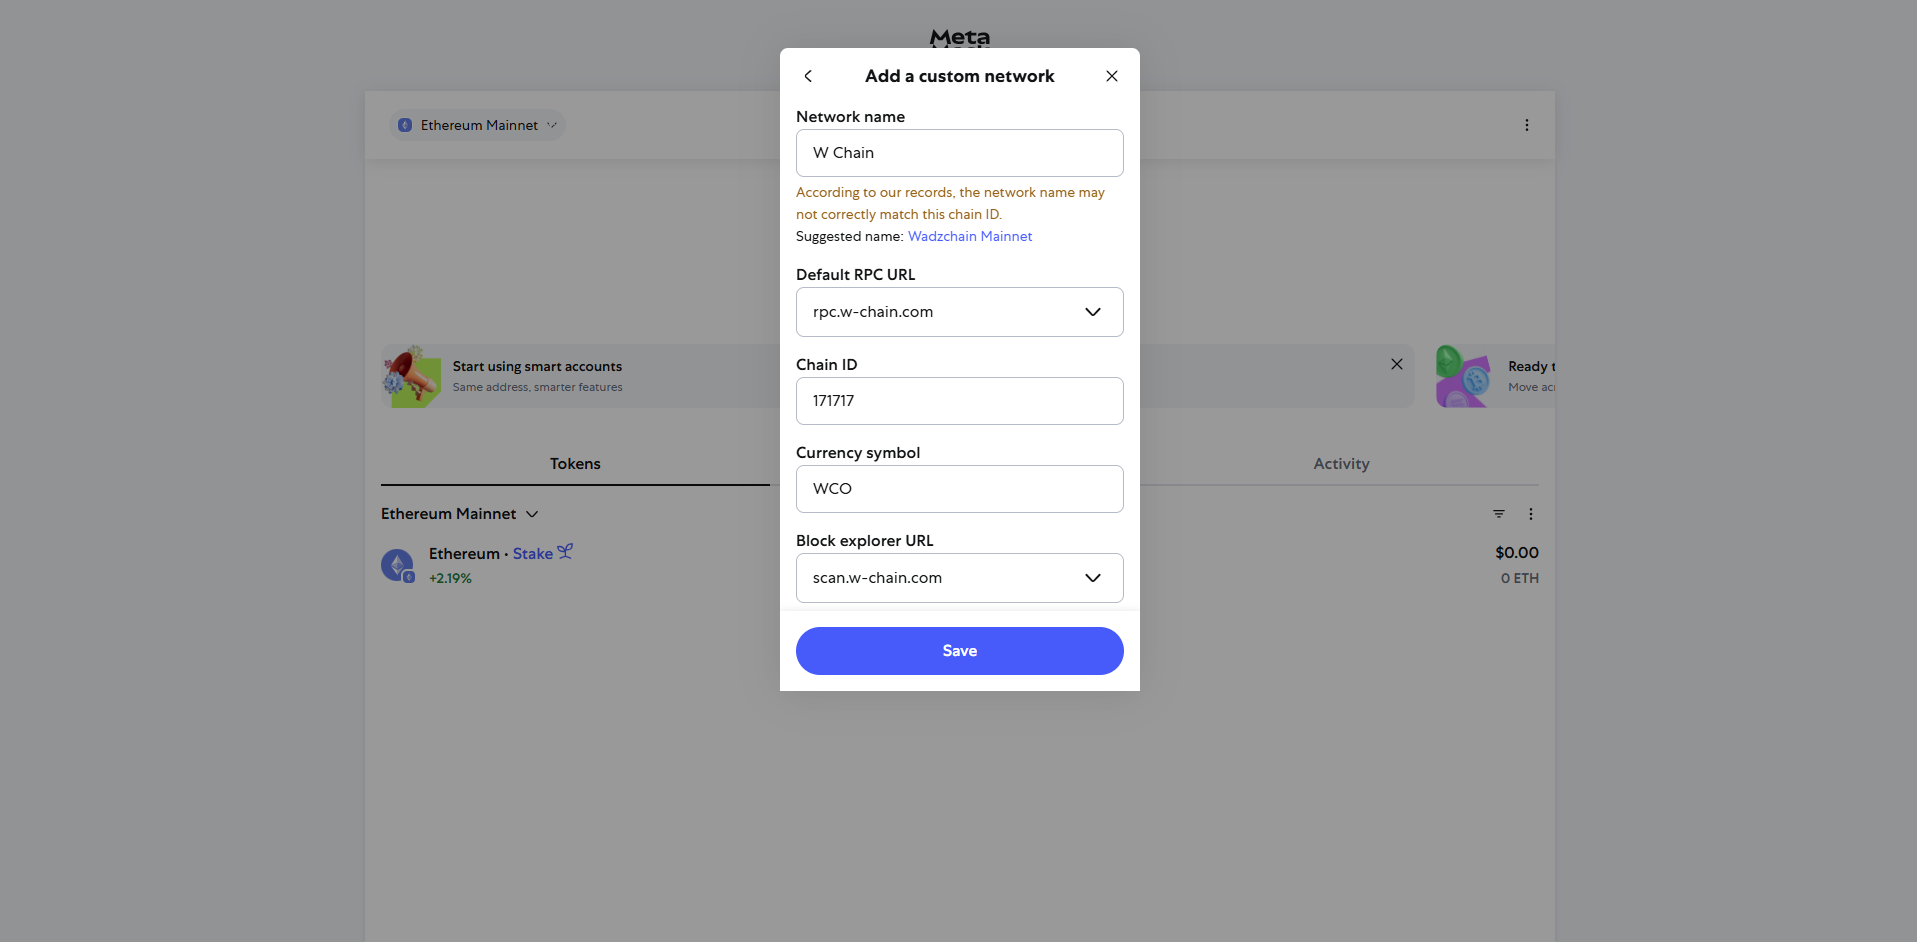Dismiss the smart accounts banner

1396,364
